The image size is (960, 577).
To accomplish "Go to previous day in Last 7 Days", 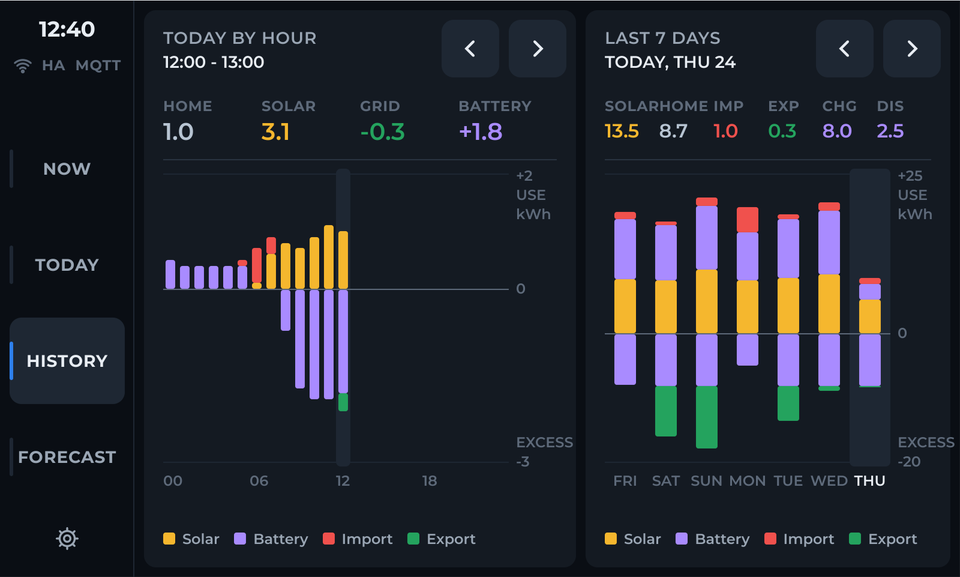I will click(844, 48).
